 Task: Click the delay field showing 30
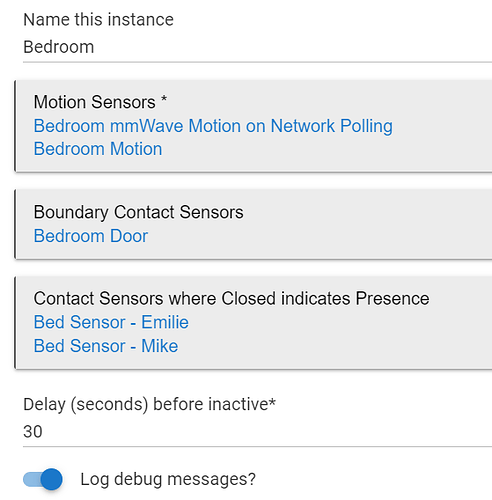(257, 432)
